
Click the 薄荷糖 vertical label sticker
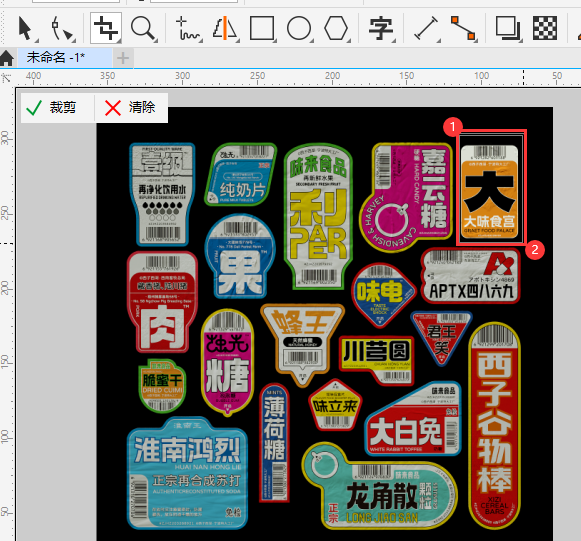coord(274,443)
